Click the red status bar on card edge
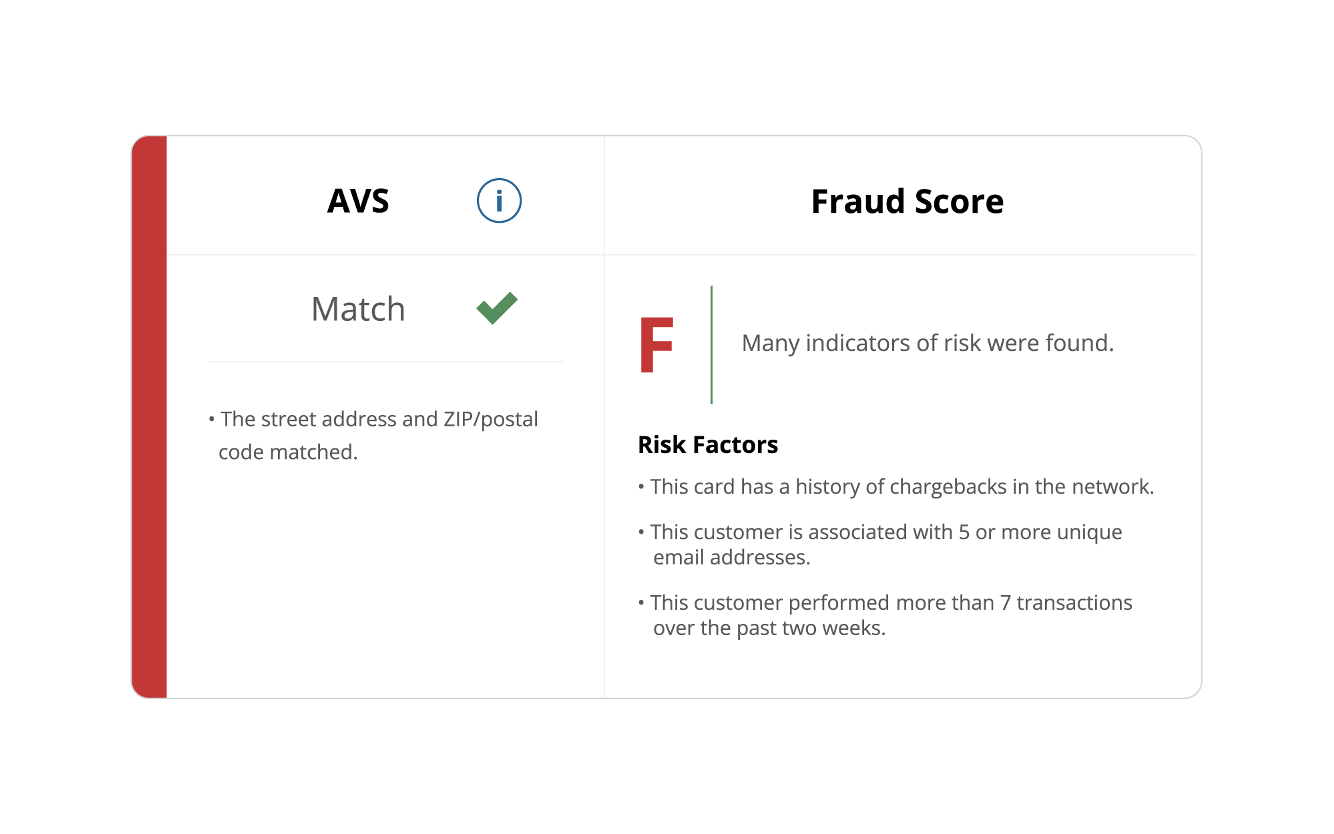 (149, 416)
